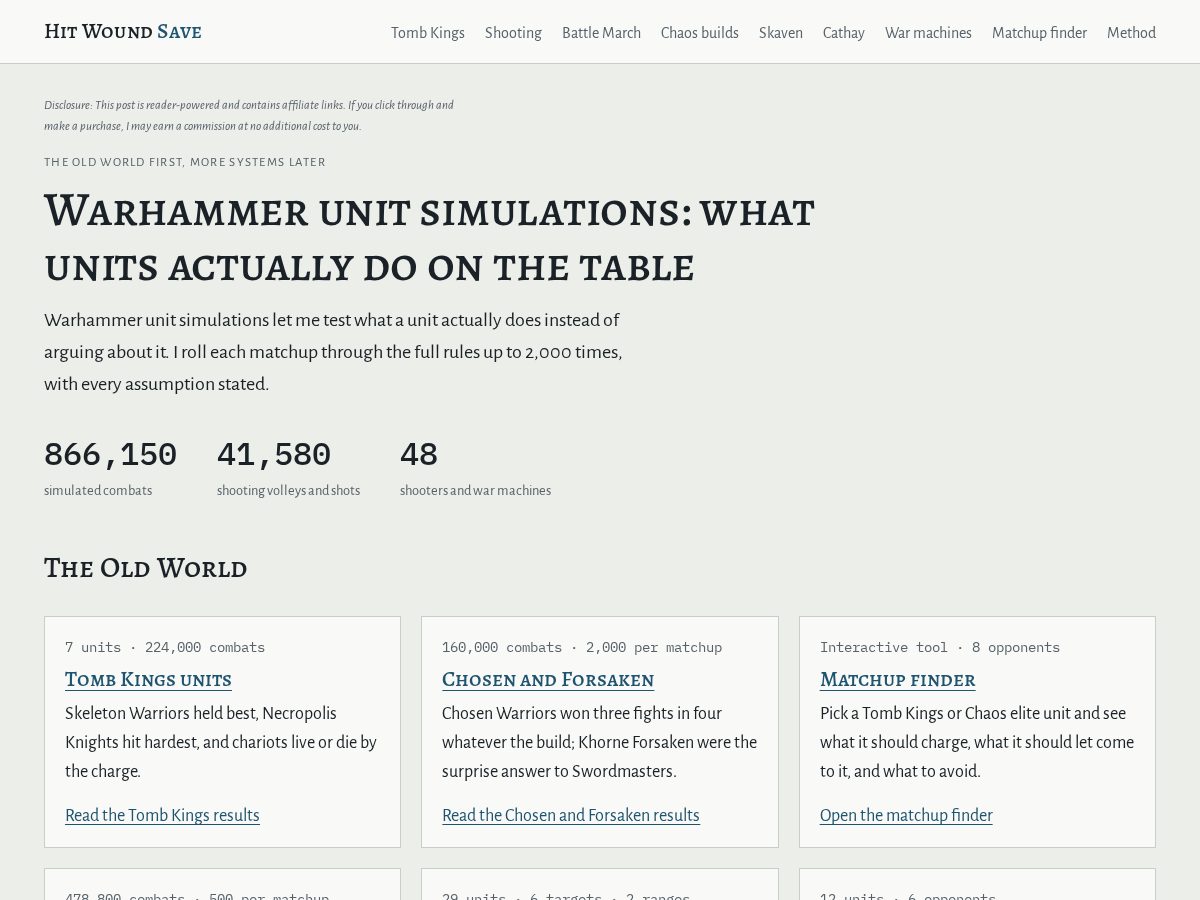Click the 41,580 shooting volleys figure

274,455
